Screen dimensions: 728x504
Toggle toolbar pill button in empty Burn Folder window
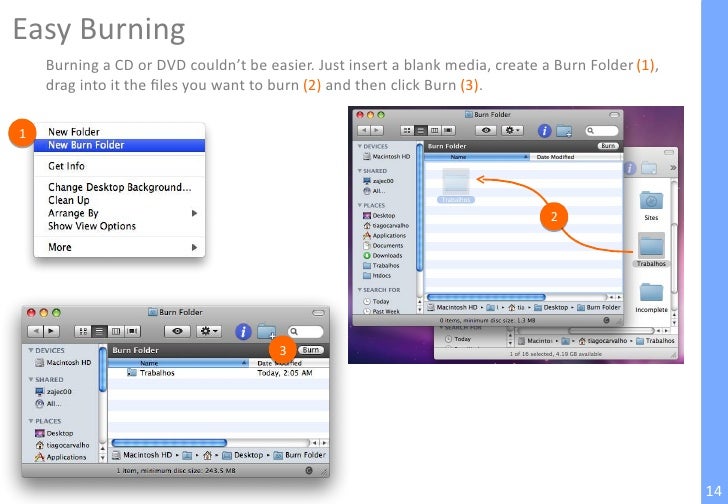click(x=614, y=115)
